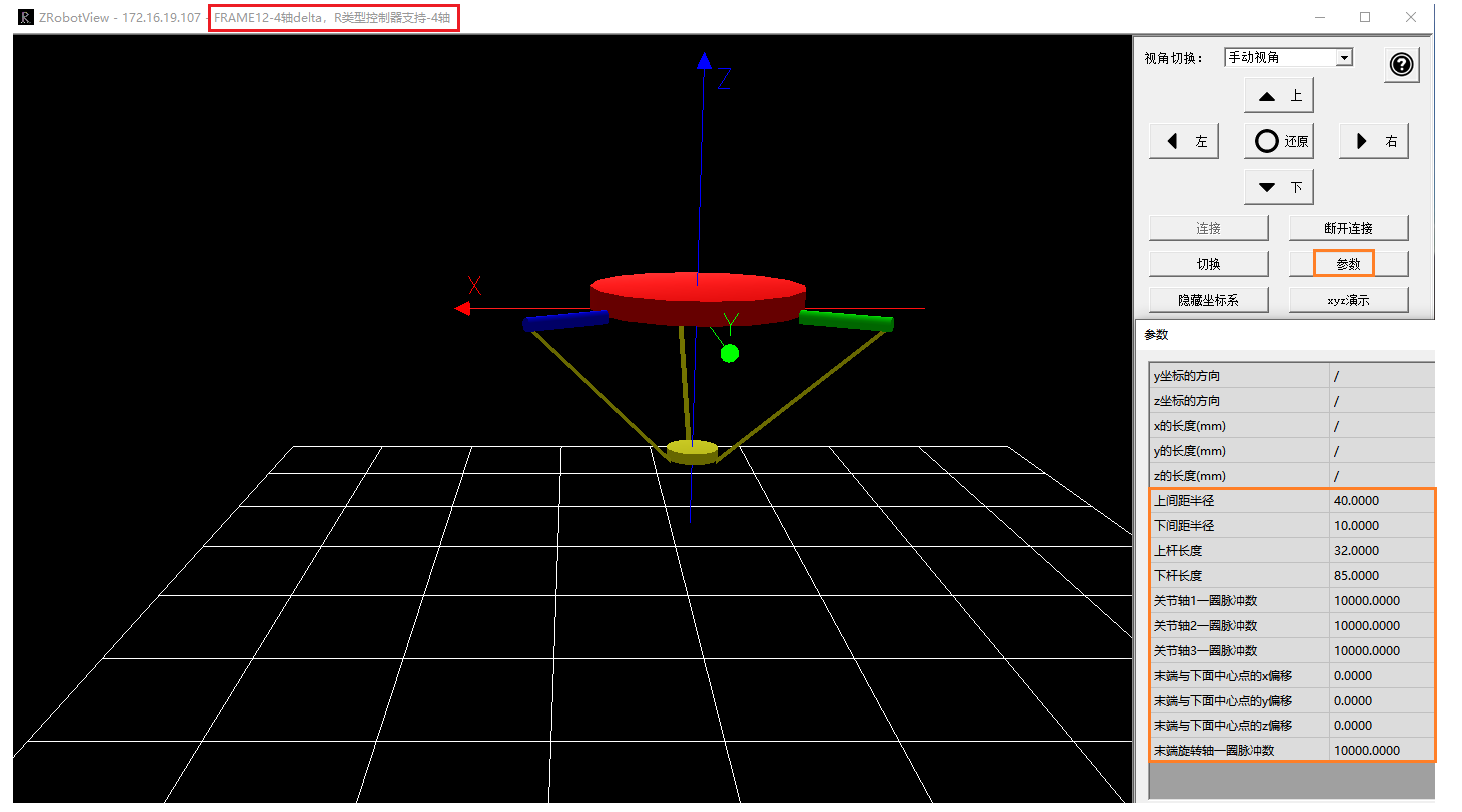Click 末端与下面中心点的y偏移 value cell
Image resolution: width=1462 pixels, height=812 pixels.
point(1382,700)
